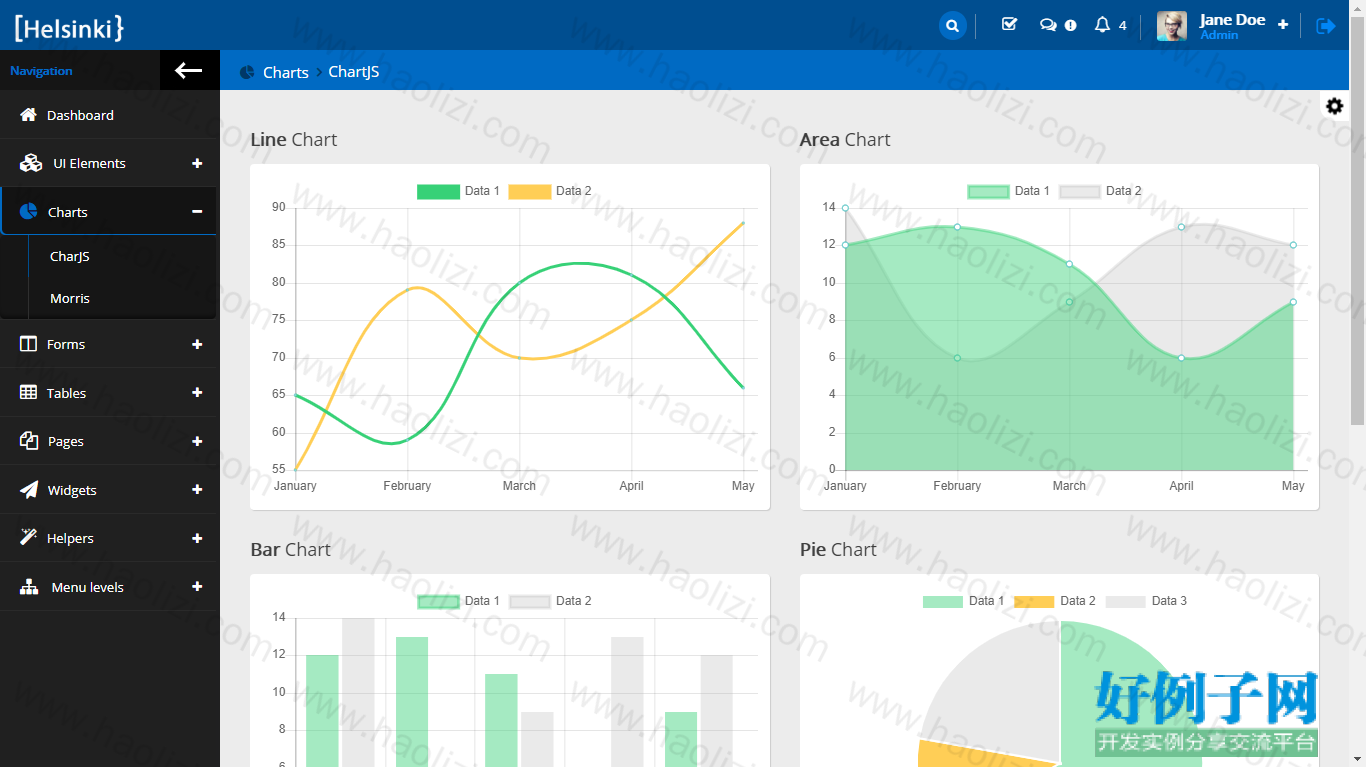Expand the UI Elements menu

coord(197,163)
